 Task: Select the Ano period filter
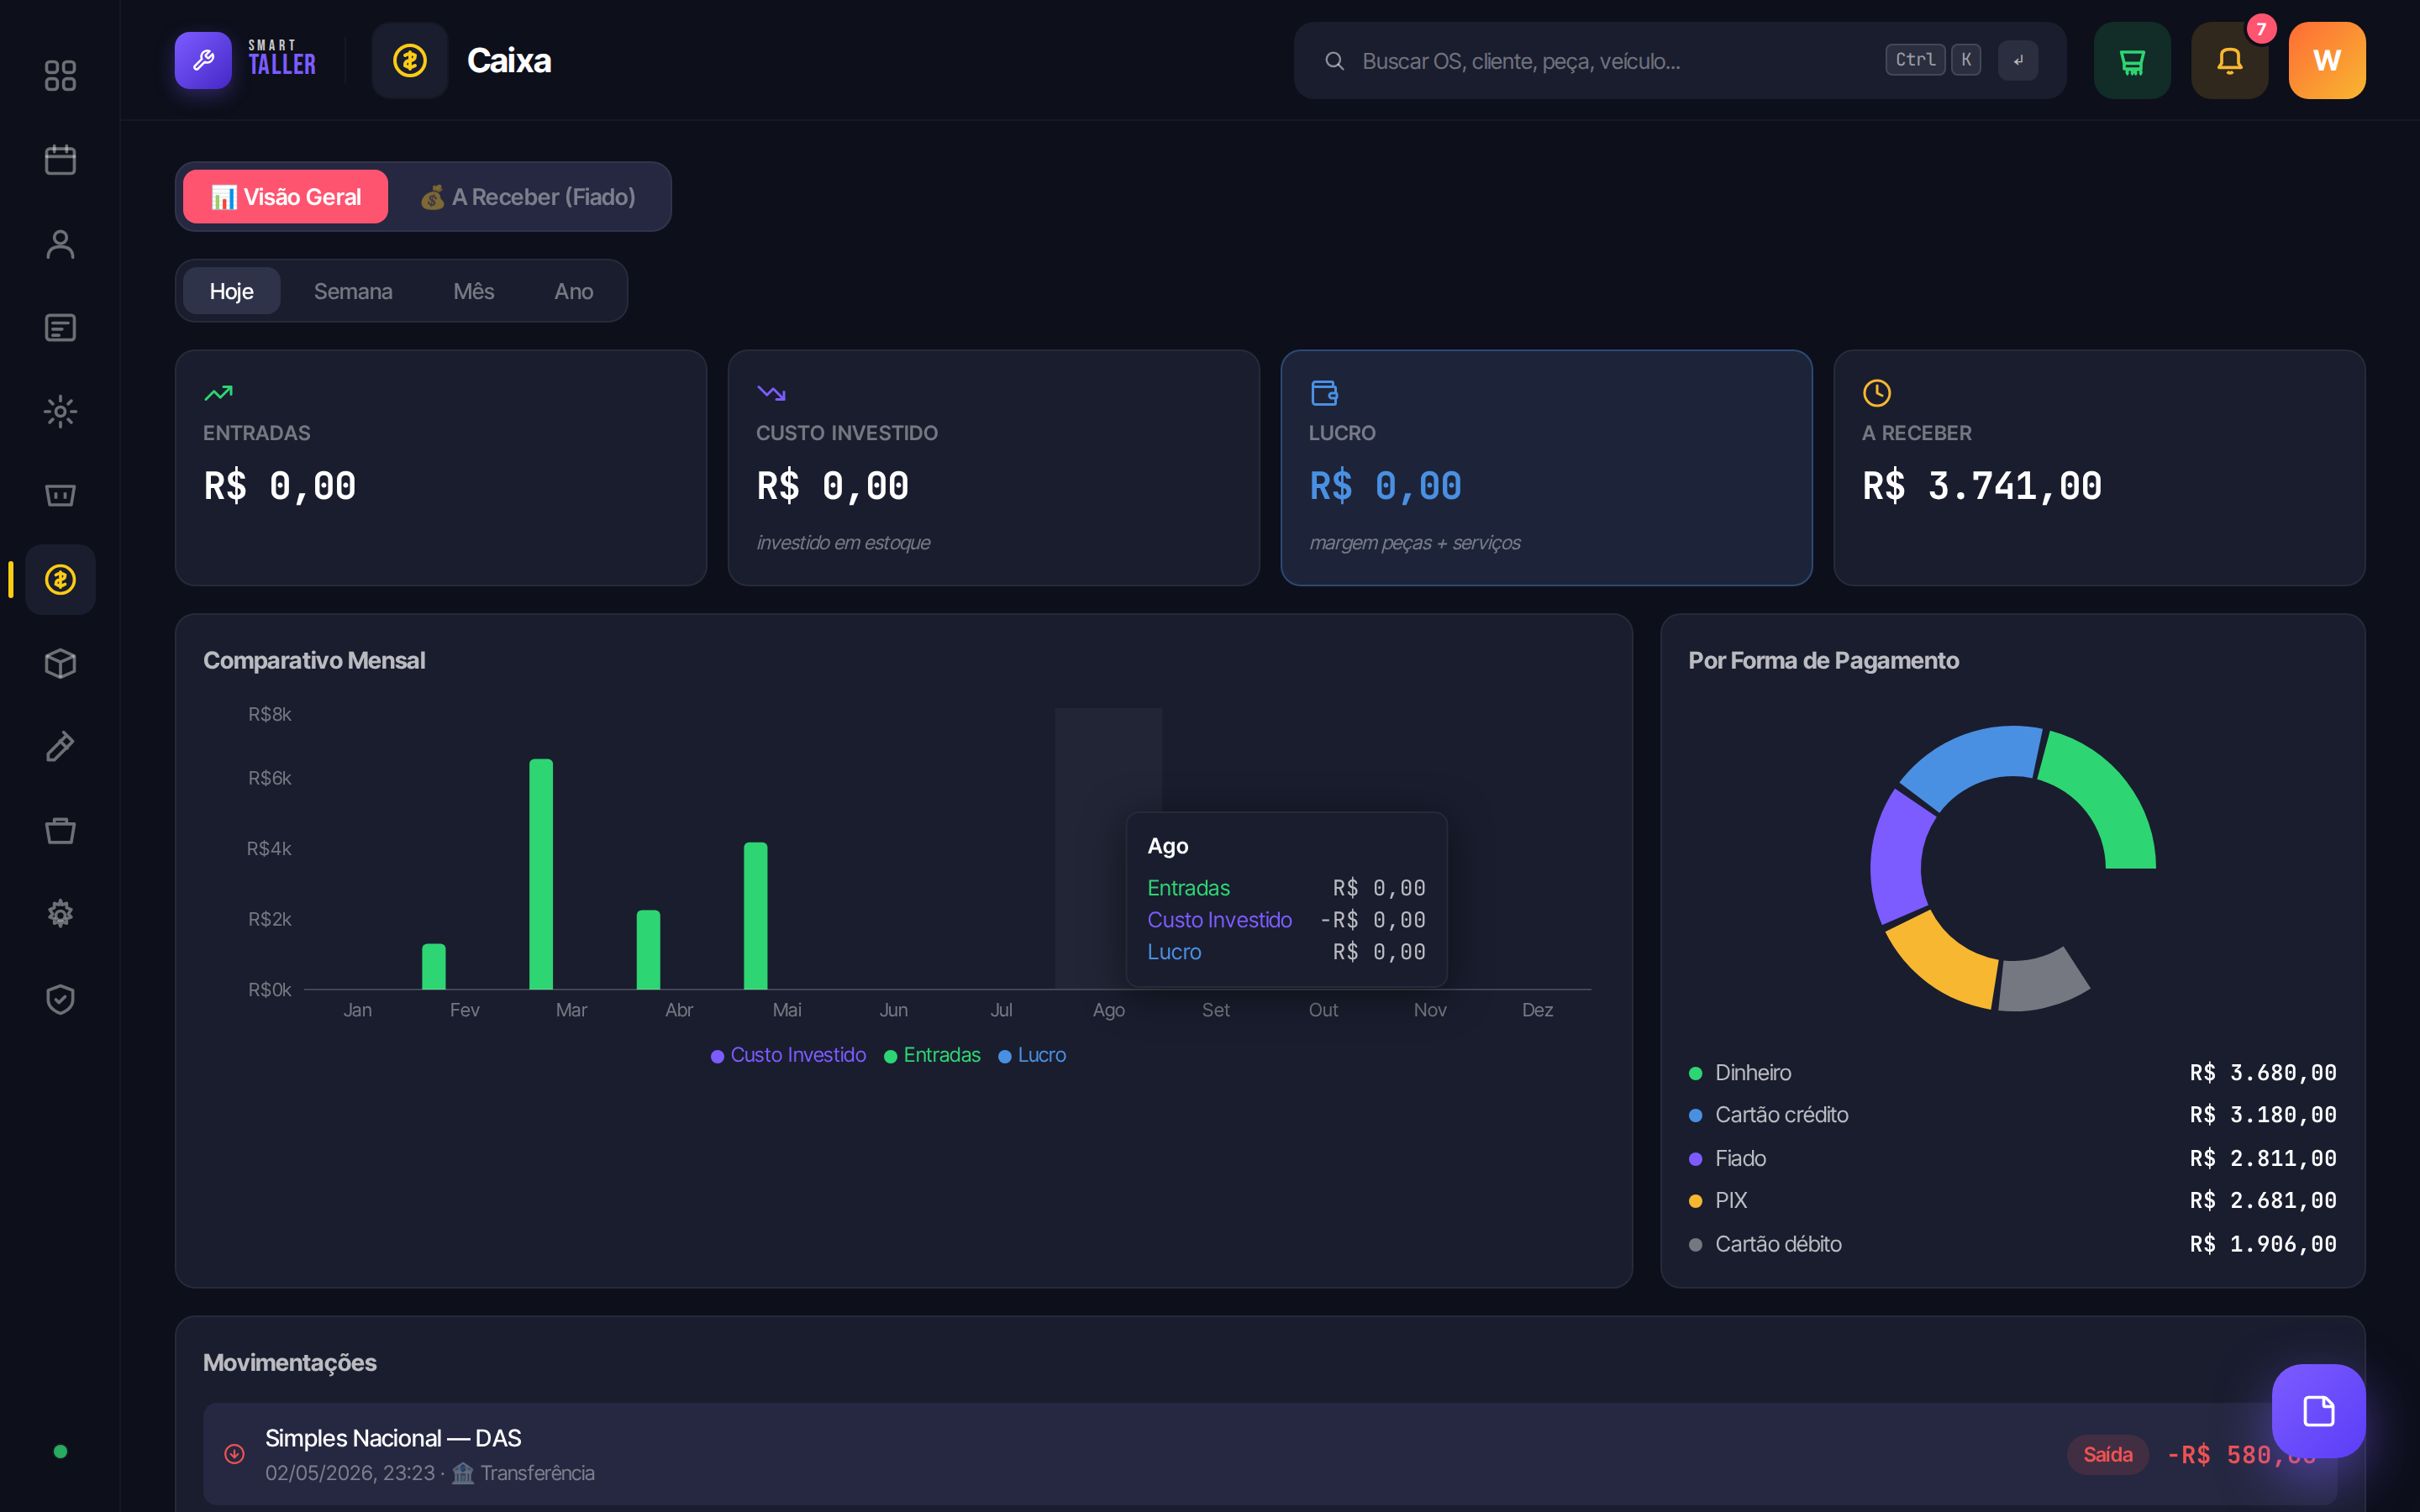point(574,291)
